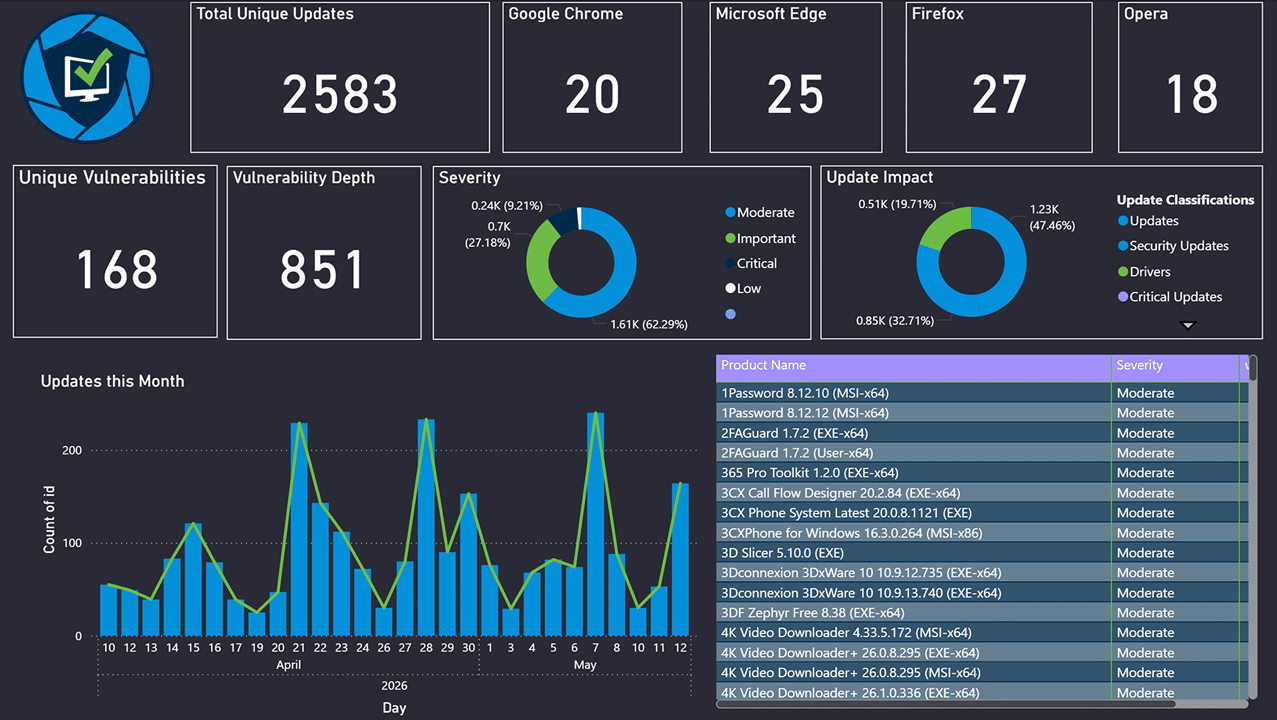Select the Important severity legend item
Screen dimensions: 1277x720
click(760, 238)
